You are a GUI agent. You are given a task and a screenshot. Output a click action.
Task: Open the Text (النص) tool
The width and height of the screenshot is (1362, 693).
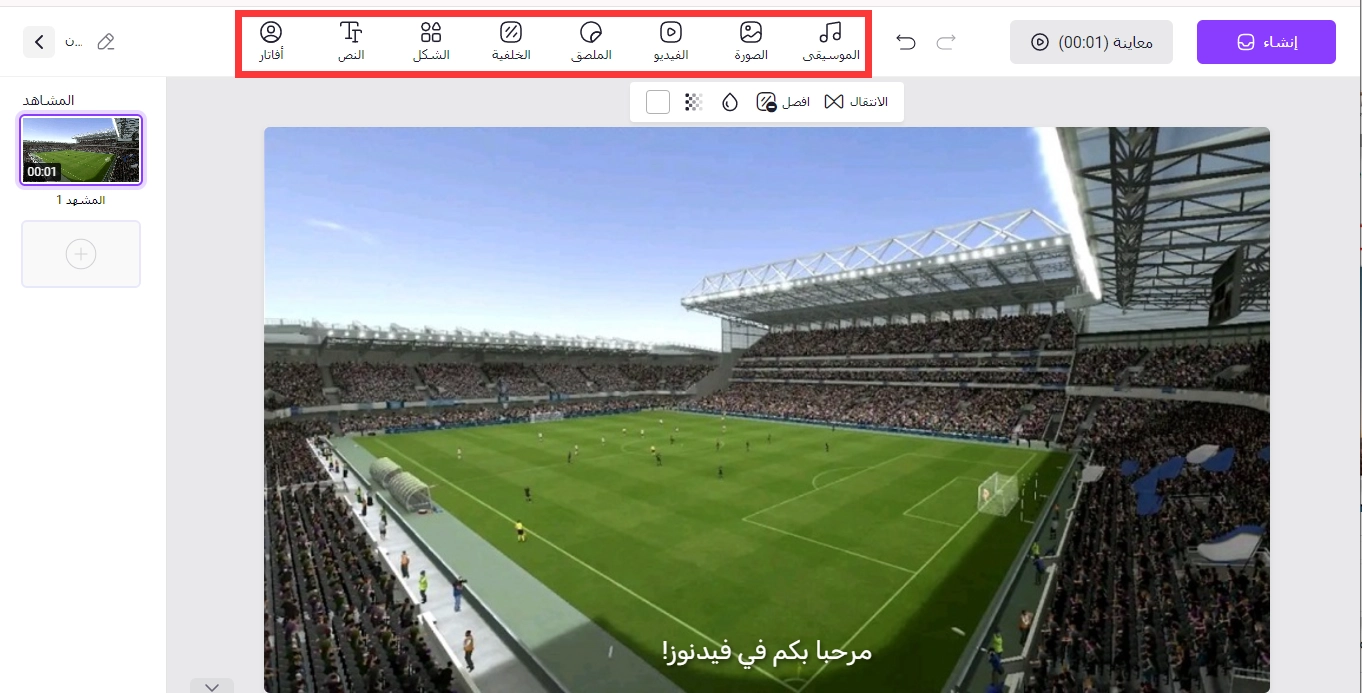351,42
